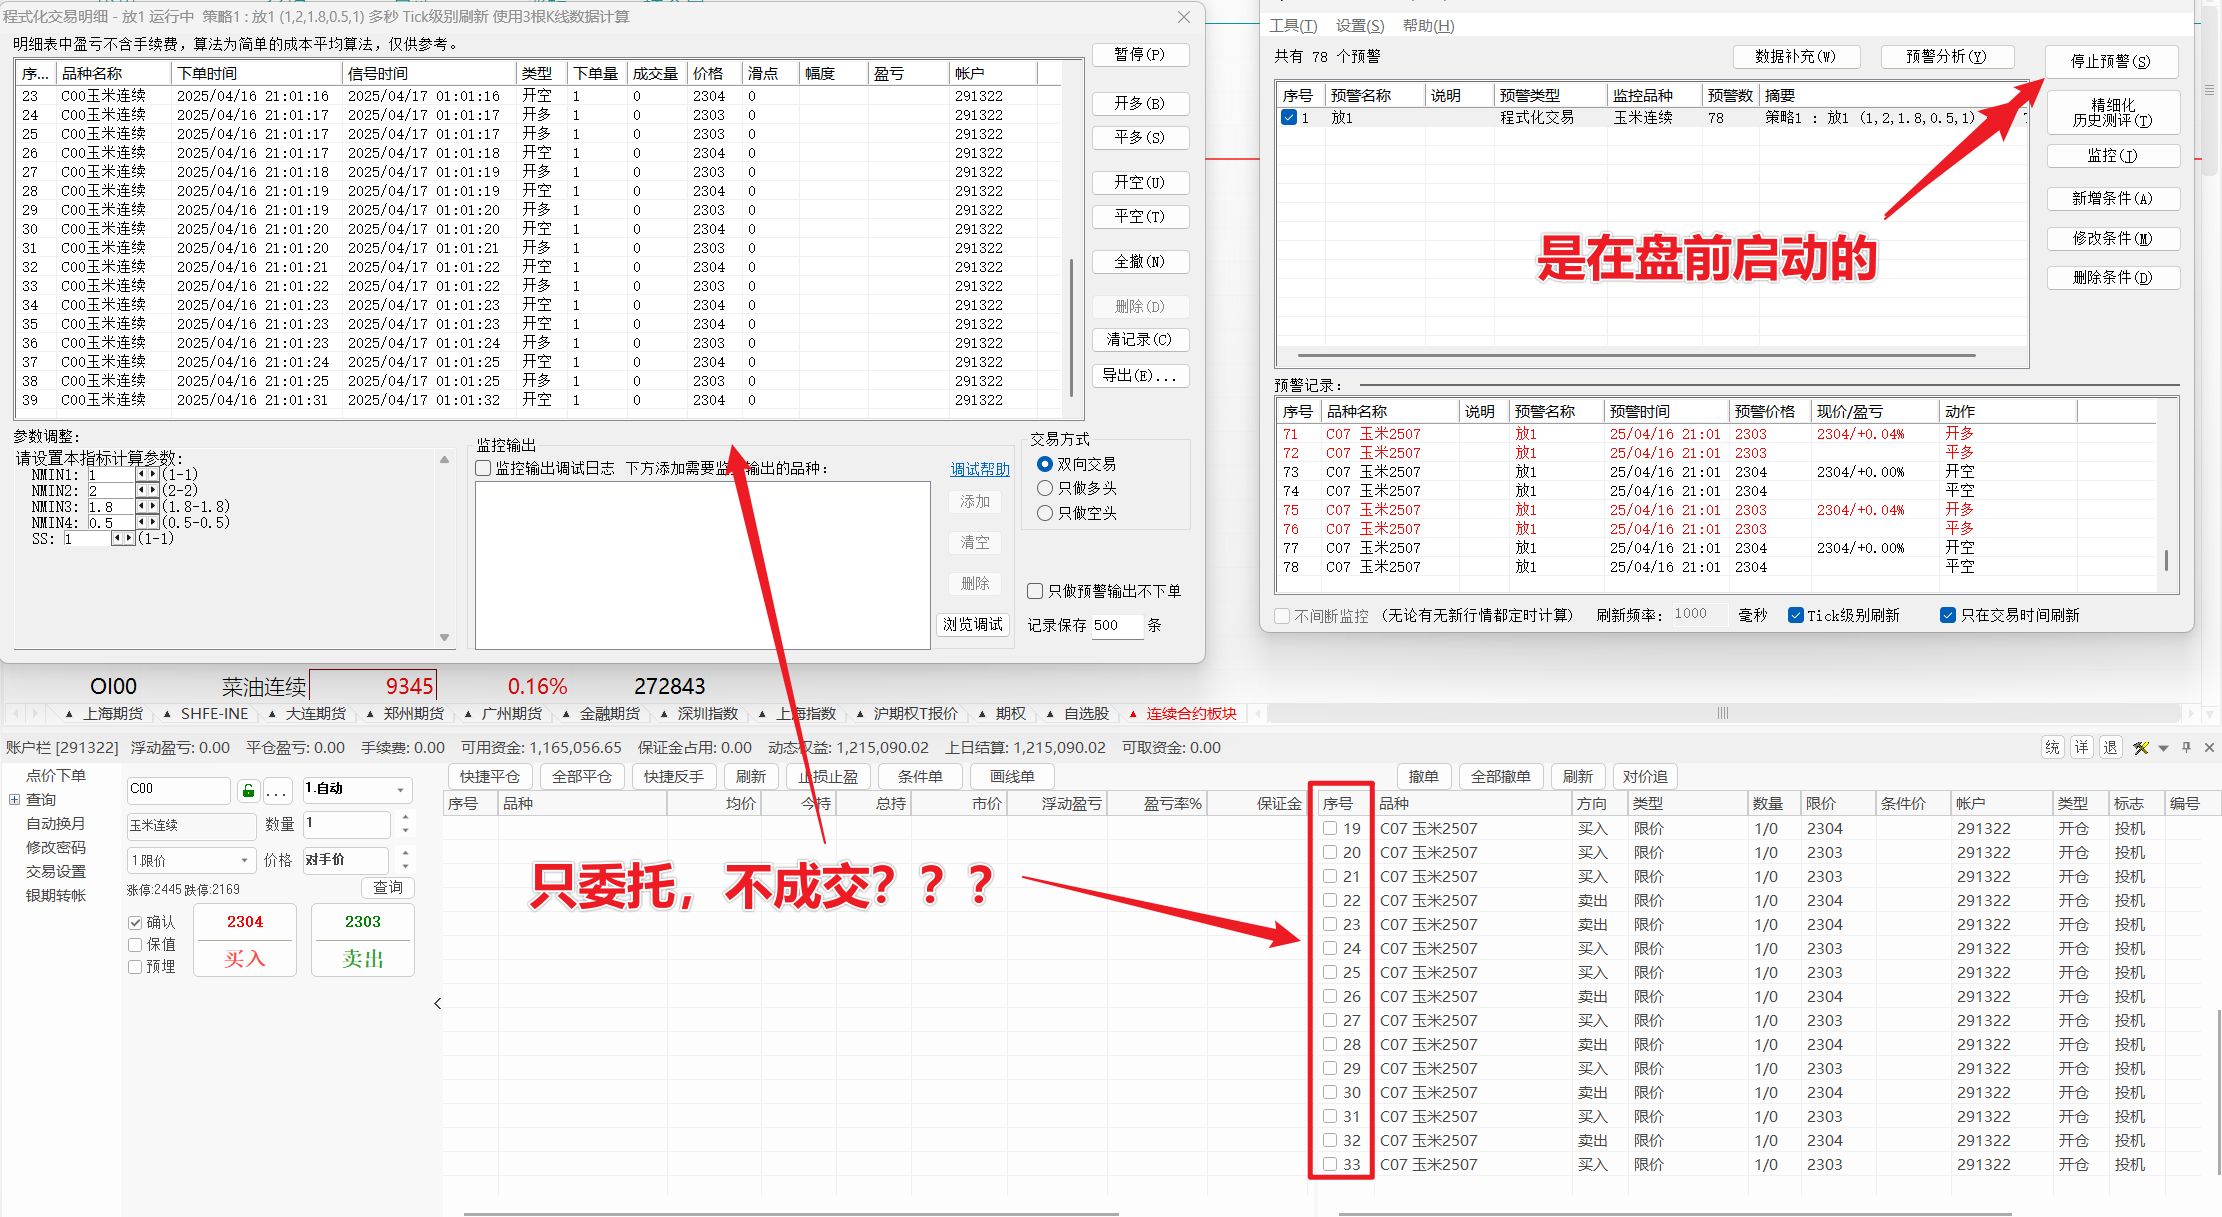Open the contract picker ellipsis button
The width and height of the screenshot is (2222, 1217).
tap(278, 790)
